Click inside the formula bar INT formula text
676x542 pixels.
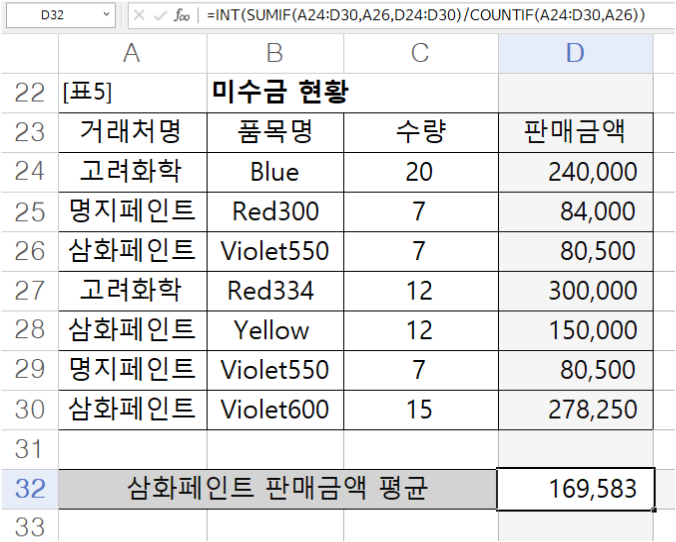pos(420,15)
